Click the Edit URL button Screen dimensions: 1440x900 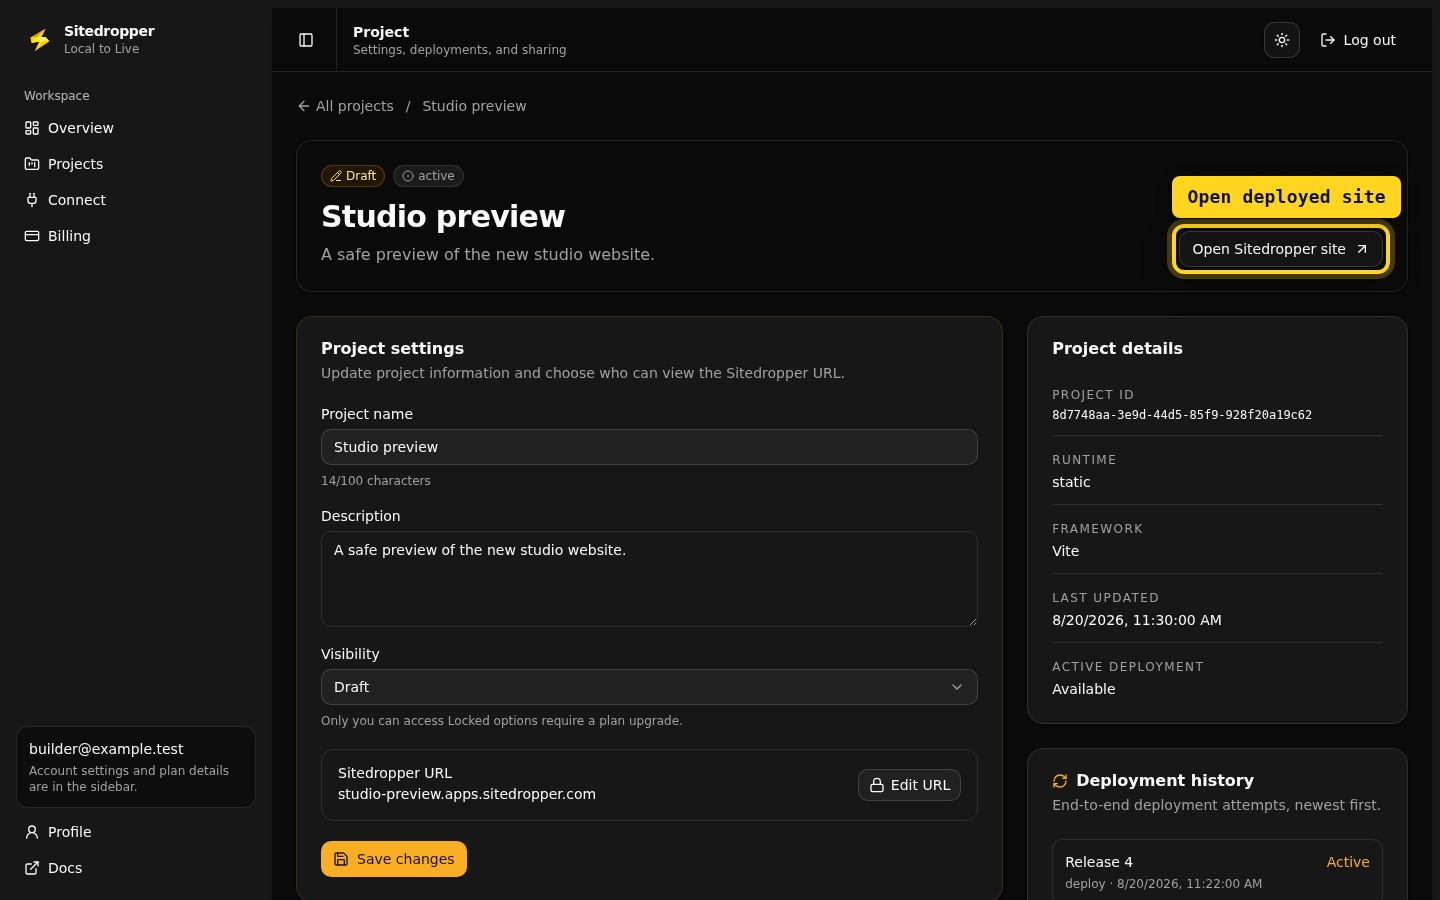pos(909,785)
